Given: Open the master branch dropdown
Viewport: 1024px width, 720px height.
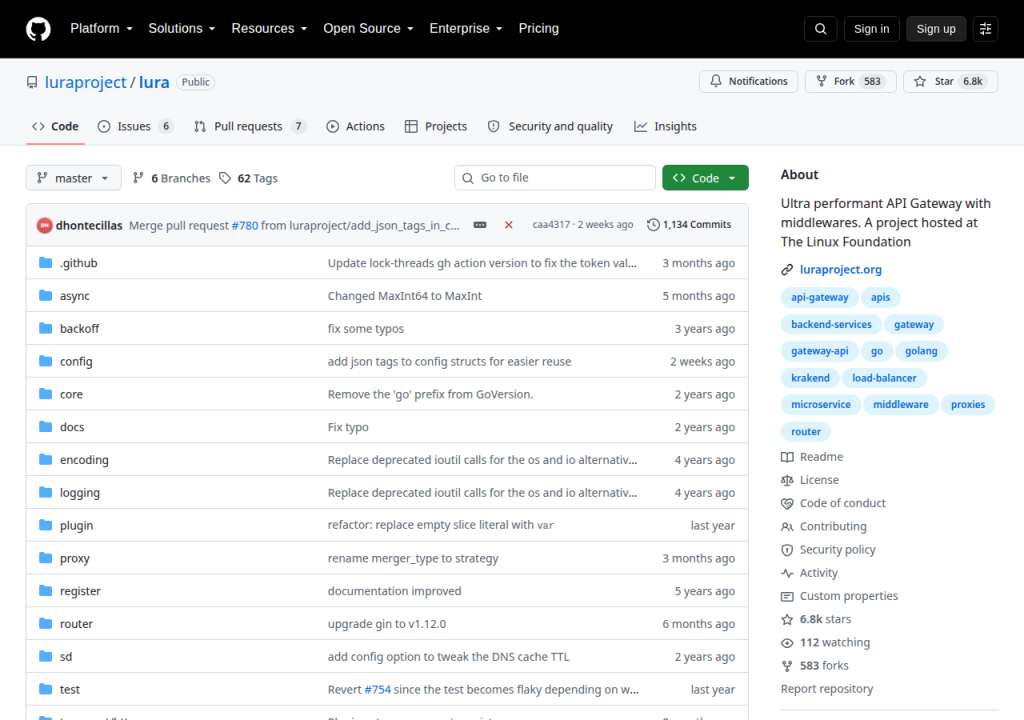Looking at the screenshot, I should (x=73, y=178).
